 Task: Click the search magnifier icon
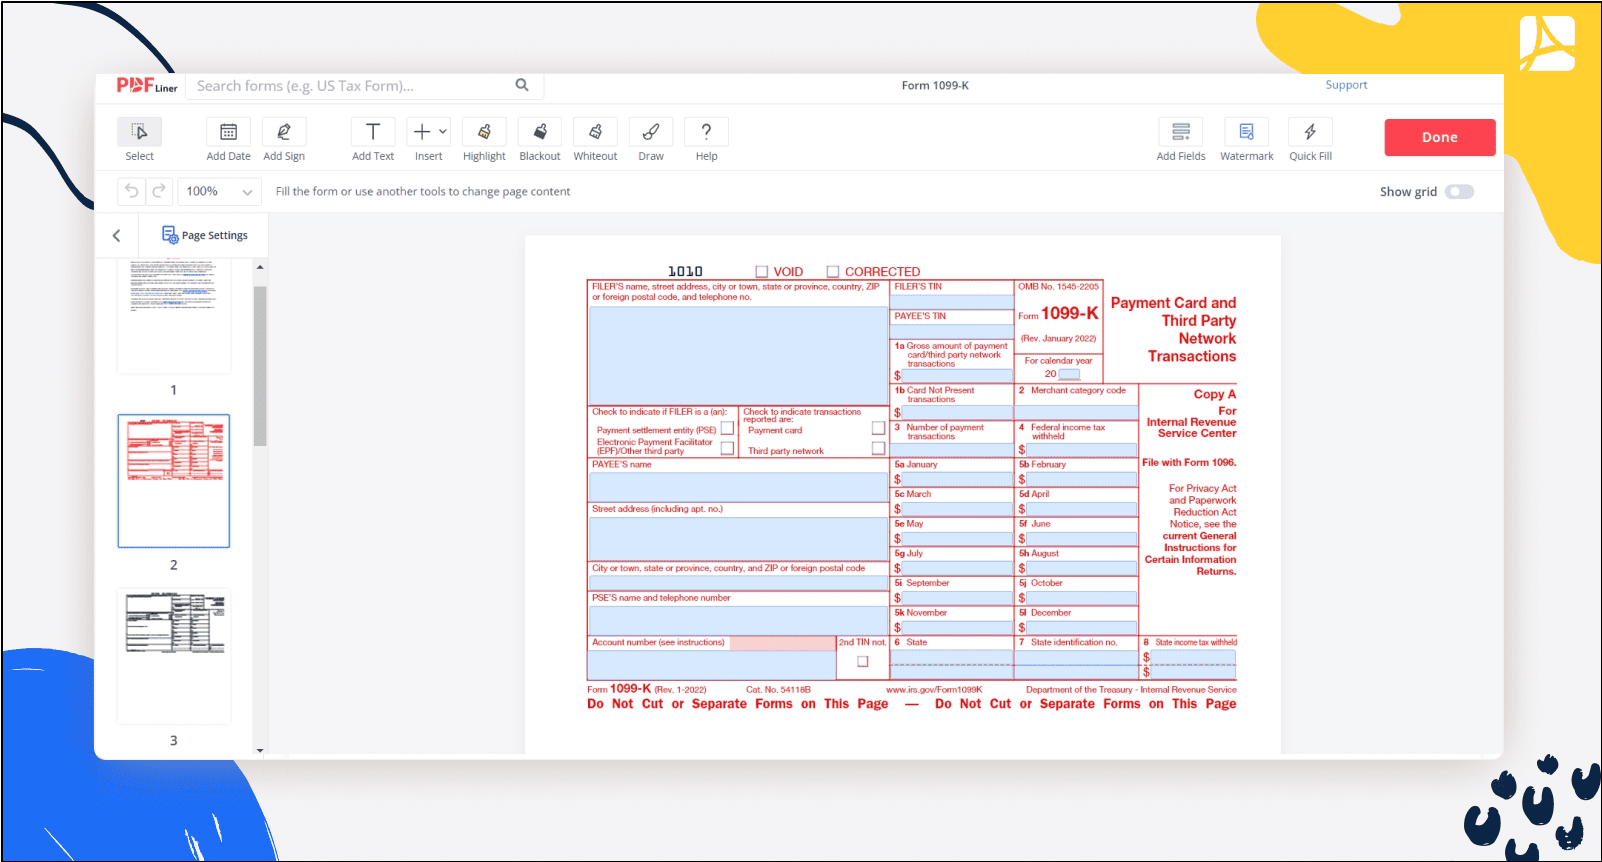[522, 85]
